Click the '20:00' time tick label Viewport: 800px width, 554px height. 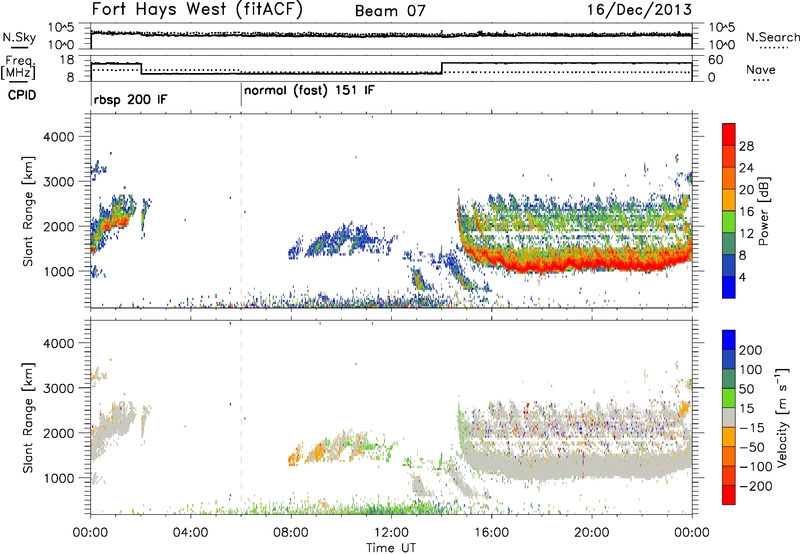[591, 533]
